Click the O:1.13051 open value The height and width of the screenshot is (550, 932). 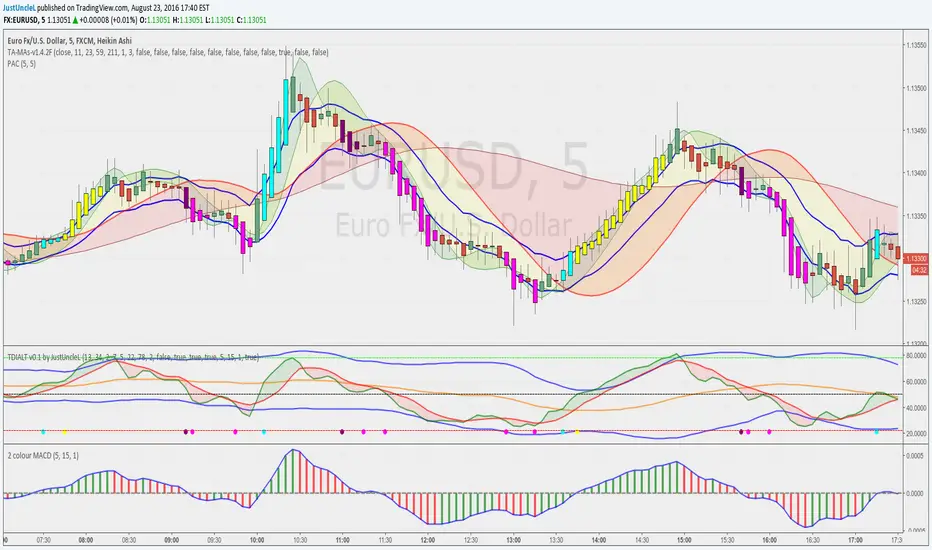point(156,20)
